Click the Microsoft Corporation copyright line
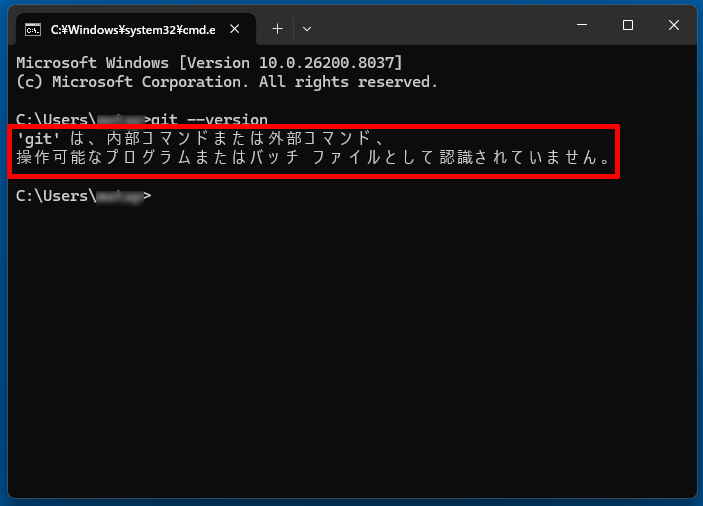Viewport: 703px width, 506px height. coord(227,82)
